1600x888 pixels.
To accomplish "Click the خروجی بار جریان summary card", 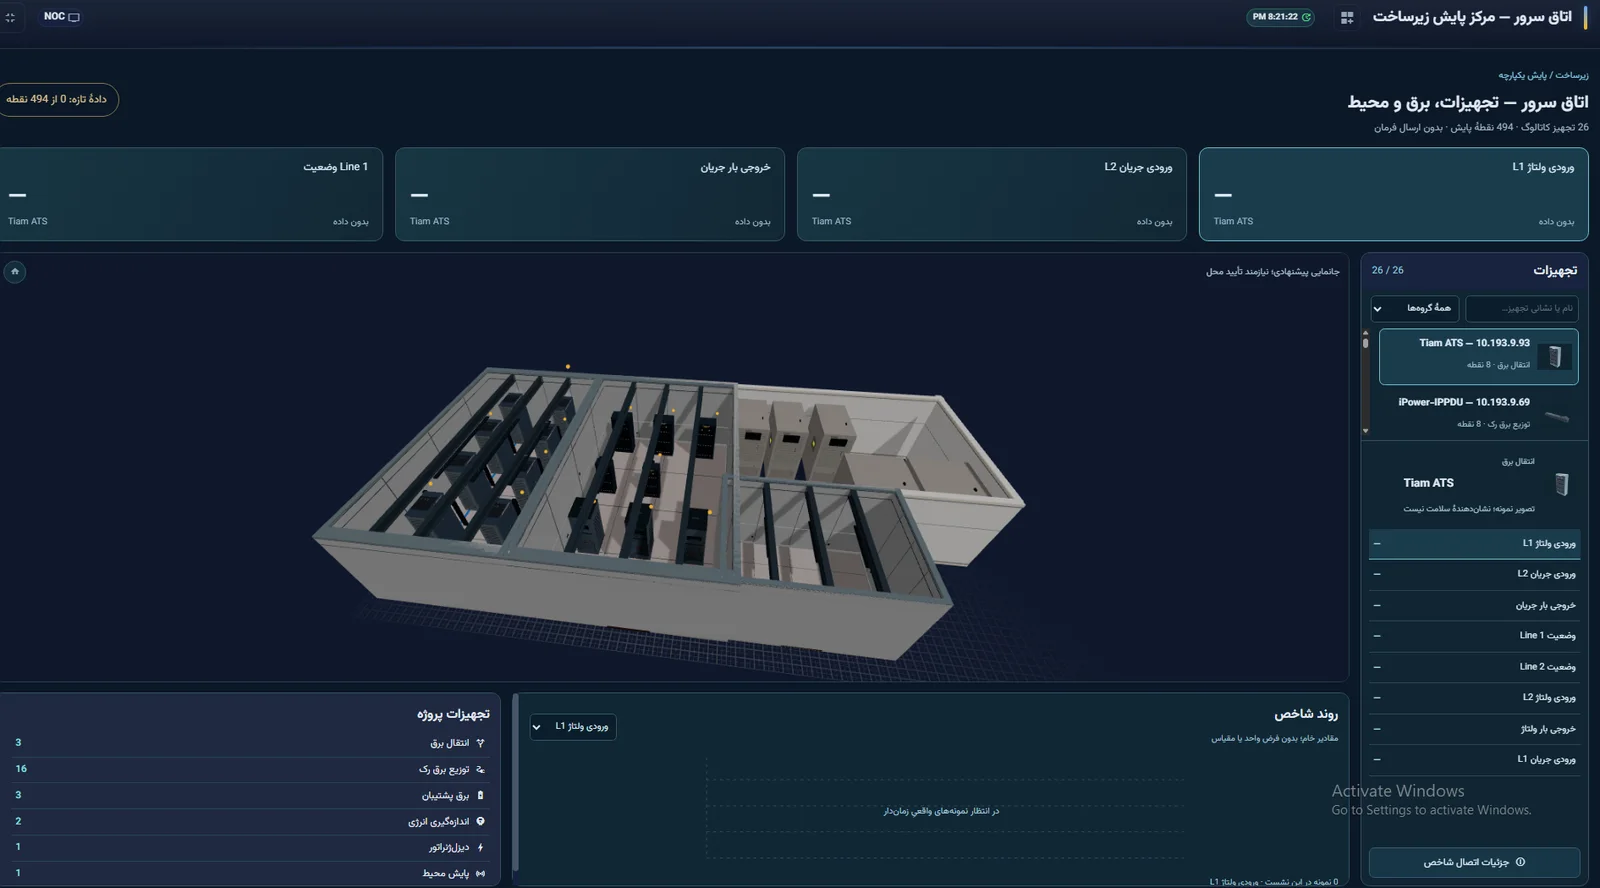I will tap(590, 194).
